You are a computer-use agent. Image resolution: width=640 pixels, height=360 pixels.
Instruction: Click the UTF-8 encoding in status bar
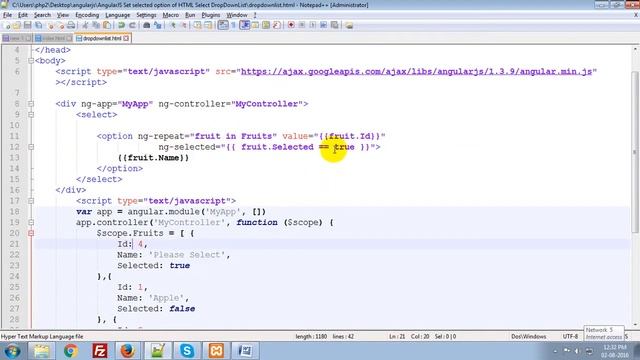pyautogui.click(x=570, y=337)
